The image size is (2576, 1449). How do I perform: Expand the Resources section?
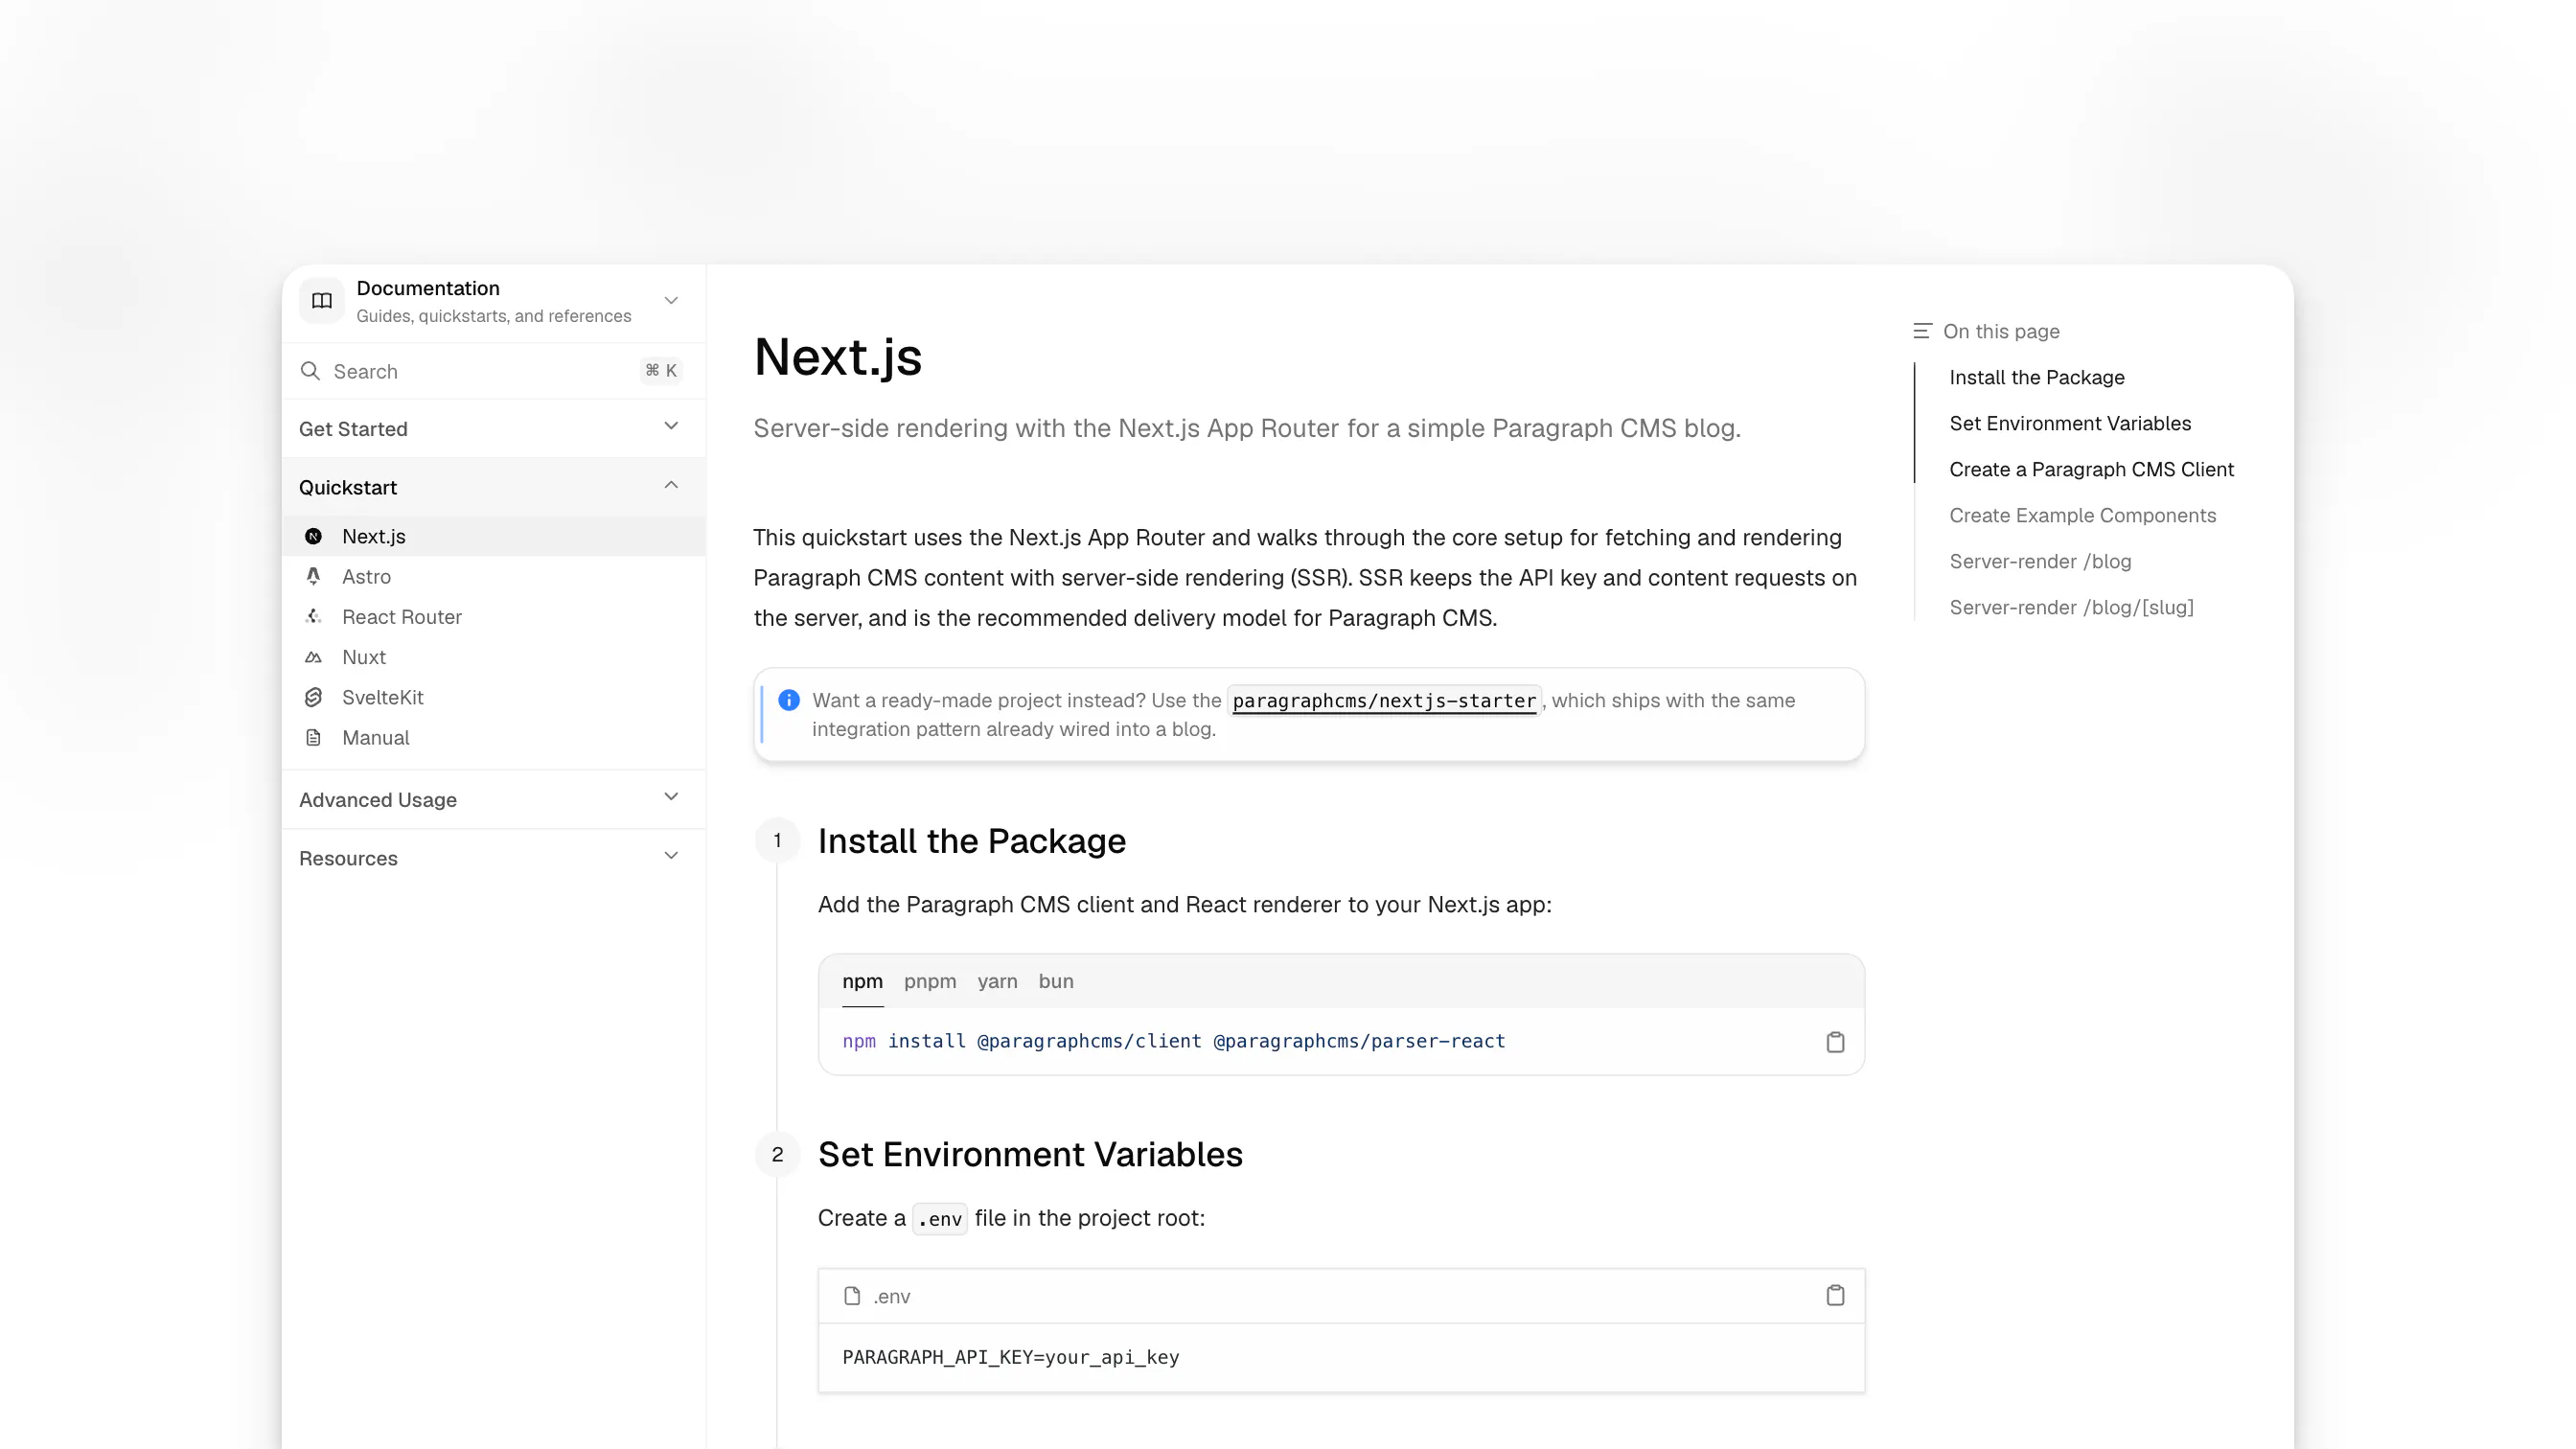click(493, 858)
